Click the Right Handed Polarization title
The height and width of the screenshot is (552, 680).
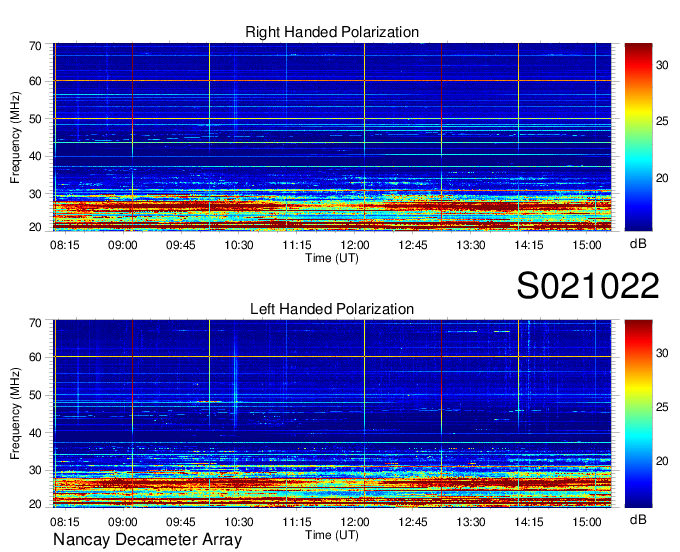(332, 32)
